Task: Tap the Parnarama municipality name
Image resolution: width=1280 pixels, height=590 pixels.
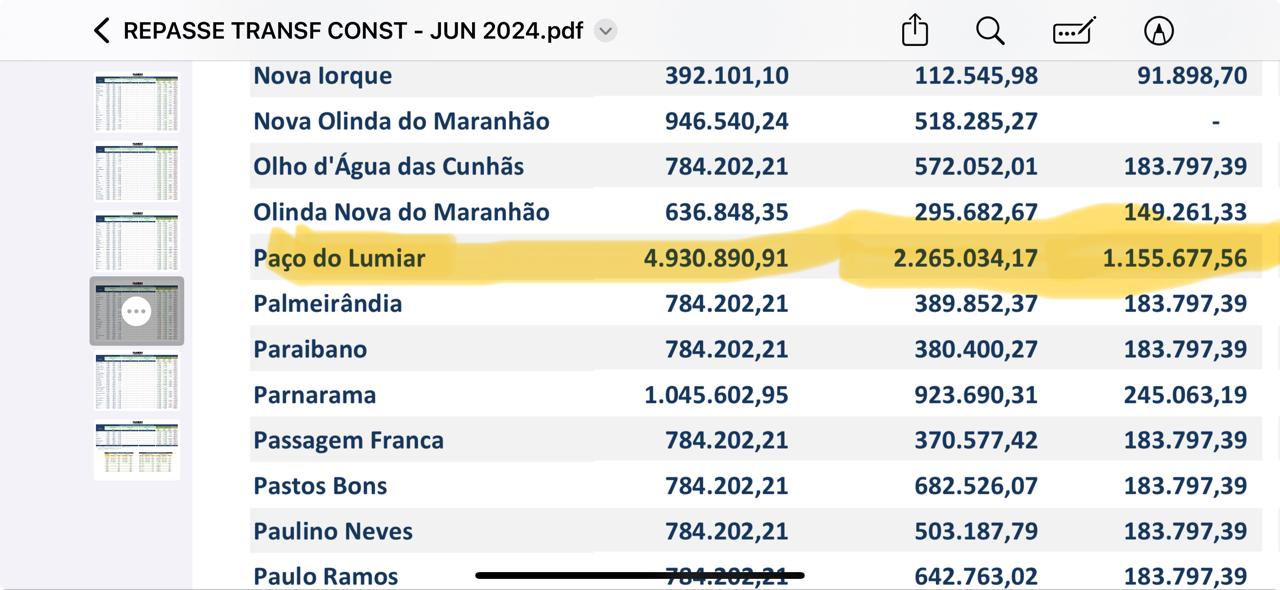Action: pos(315,395)
